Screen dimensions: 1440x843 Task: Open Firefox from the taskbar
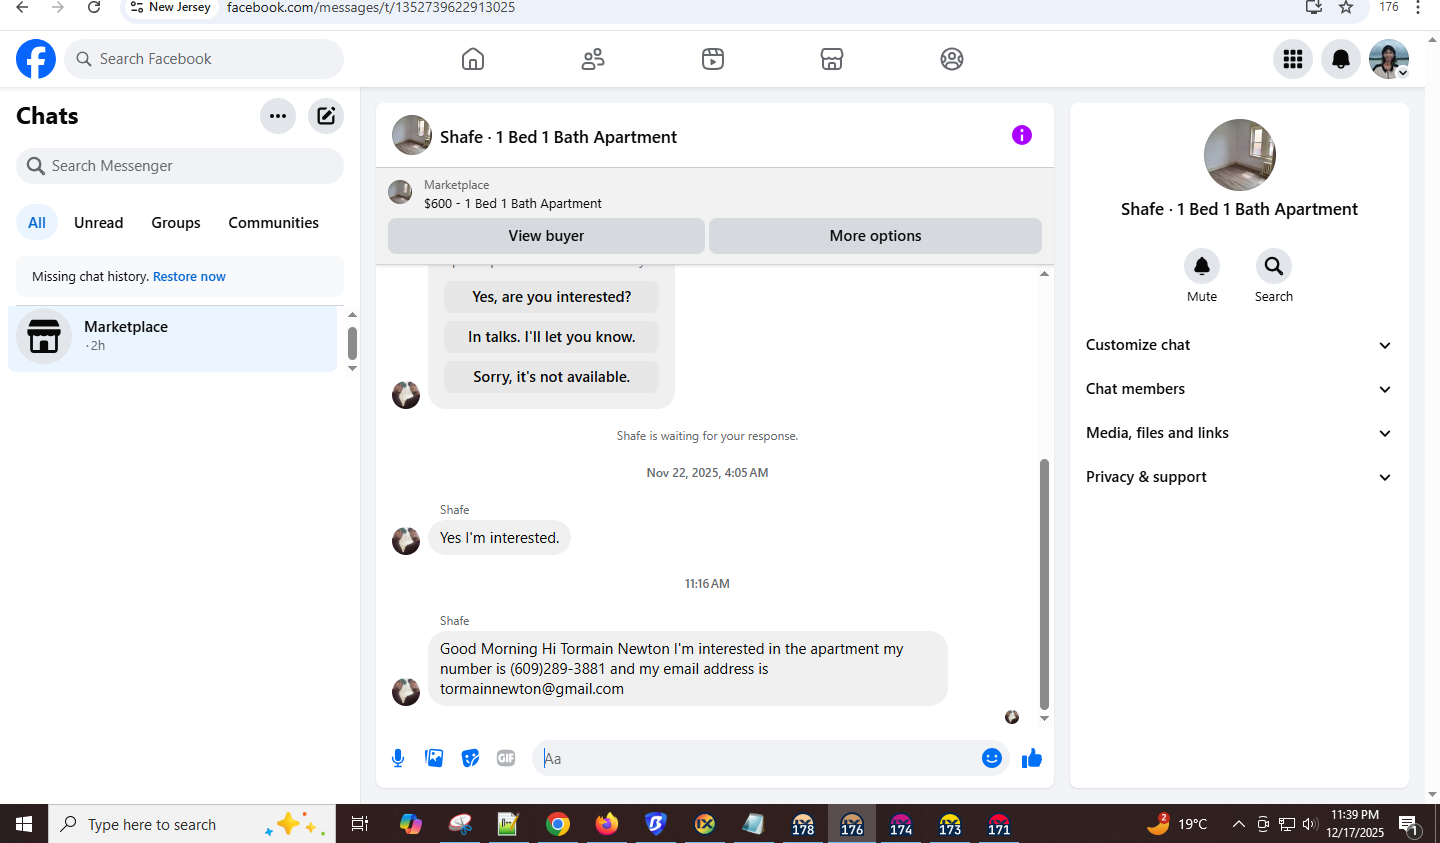tap(606, 824)
